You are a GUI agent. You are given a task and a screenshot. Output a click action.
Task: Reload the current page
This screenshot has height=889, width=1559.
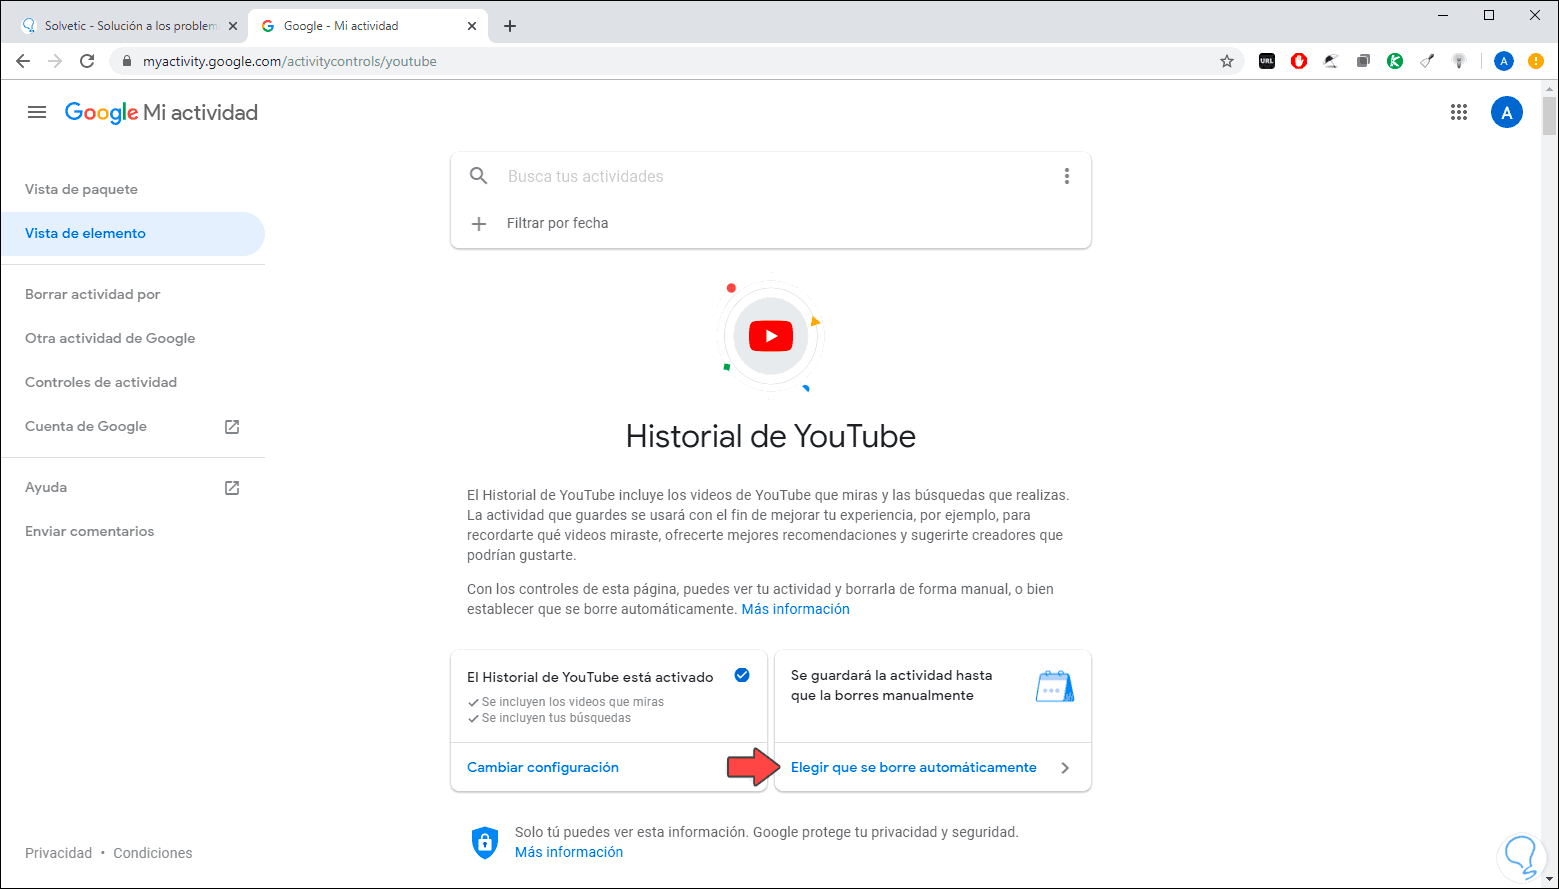point(87,61)
